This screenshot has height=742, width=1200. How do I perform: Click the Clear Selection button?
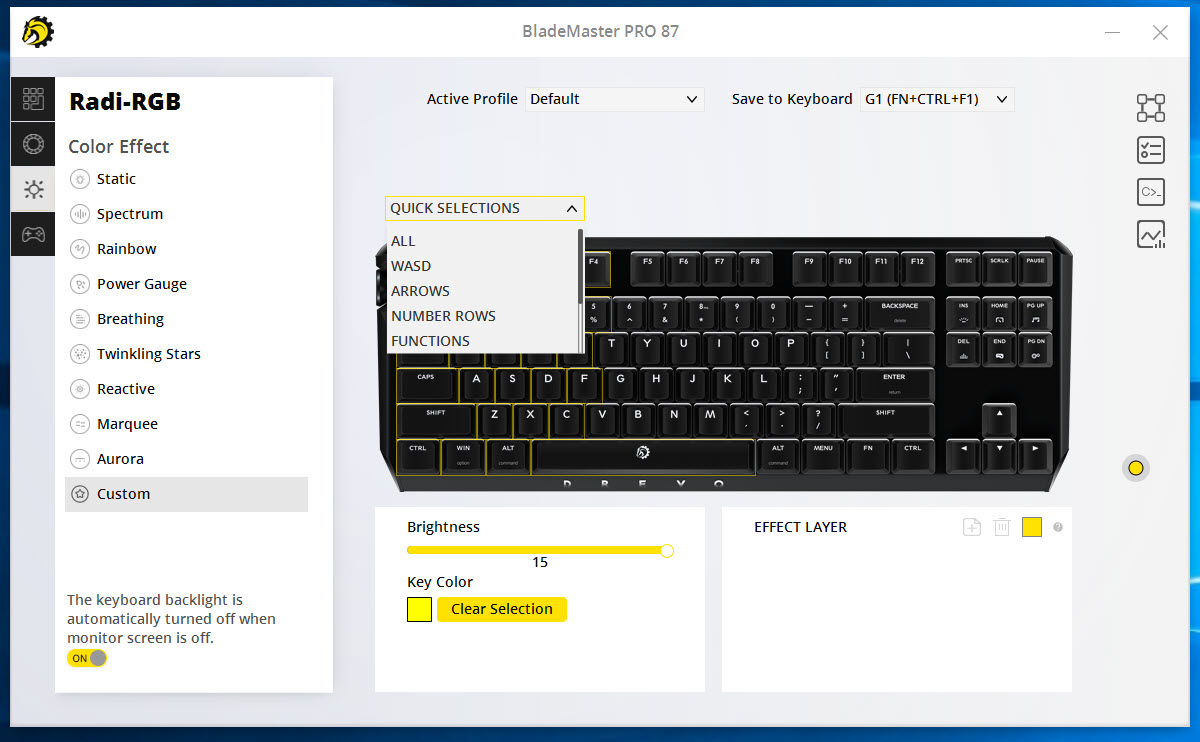click(502, 609)
